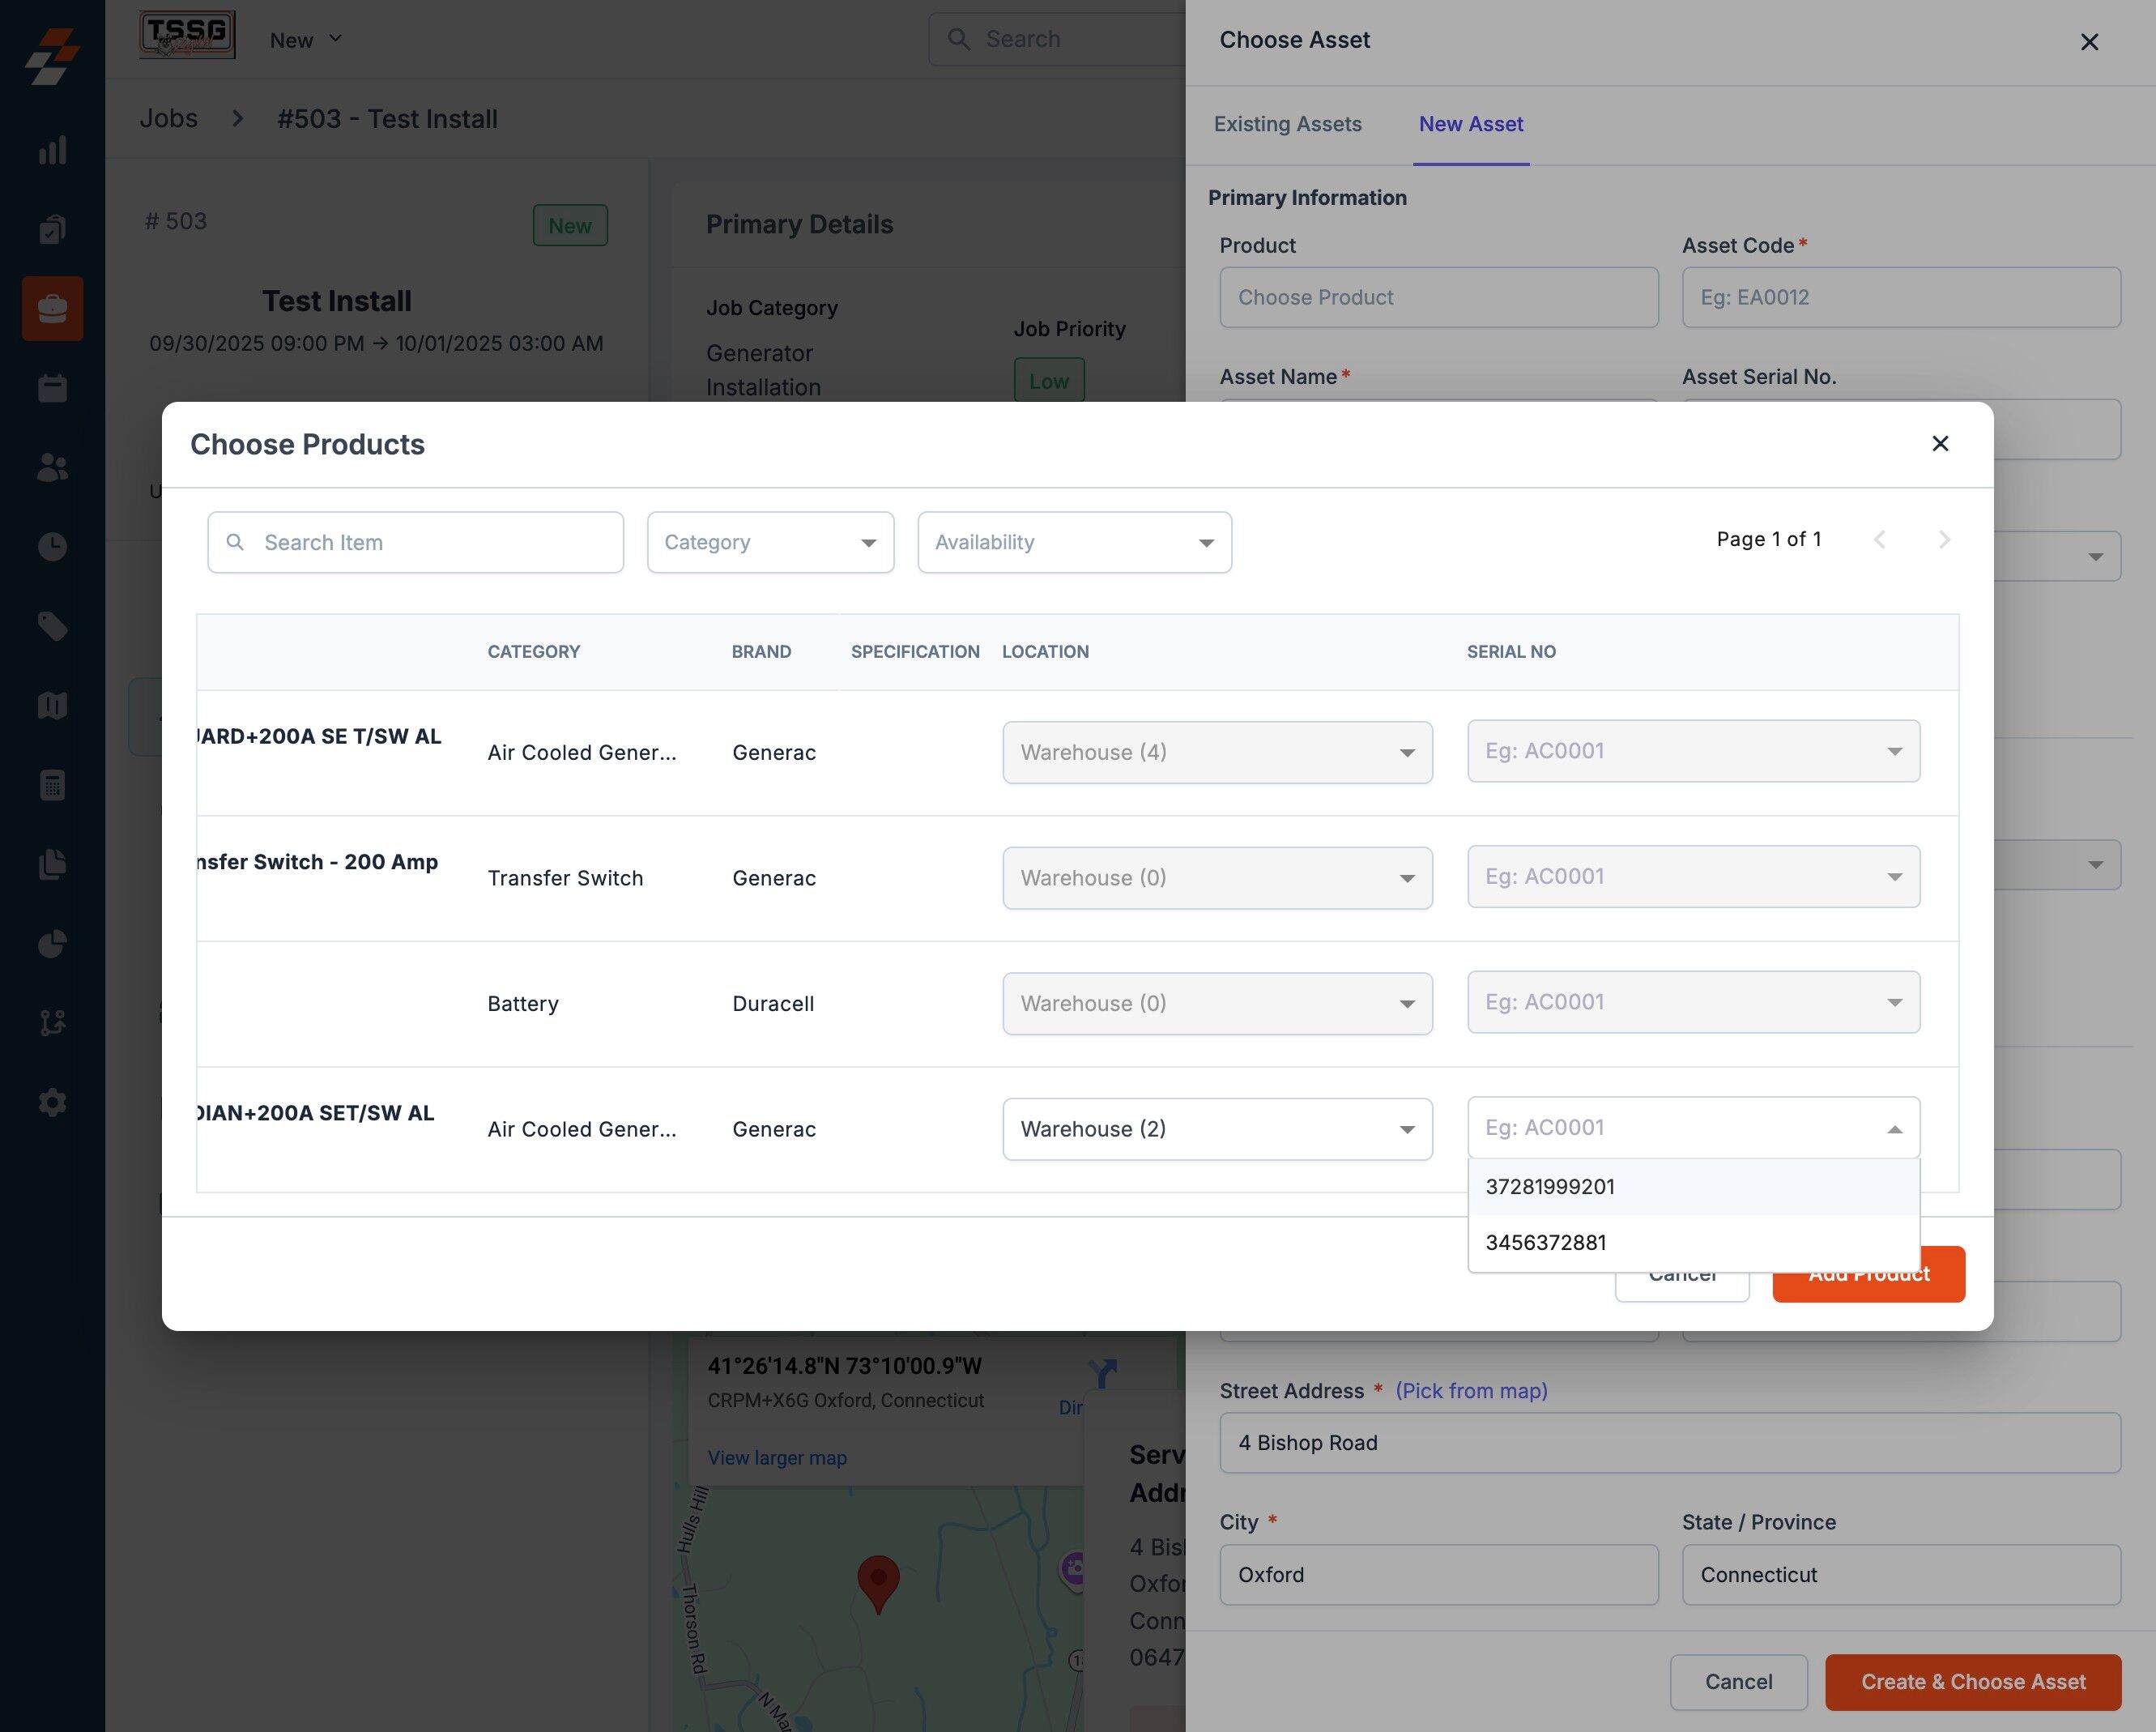Image resolution: width=2156 pixels, height=1732 pixels.
Task: Open the Warehouse (2) location dropdown
Action: pyautogui.click(x=1217, y=1129)
